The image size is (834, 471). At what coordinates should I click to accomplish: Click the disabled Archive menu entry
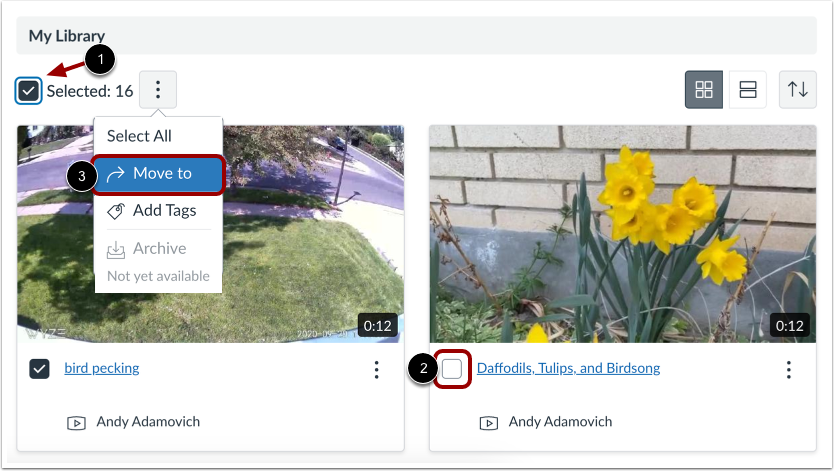coord(159,248)
